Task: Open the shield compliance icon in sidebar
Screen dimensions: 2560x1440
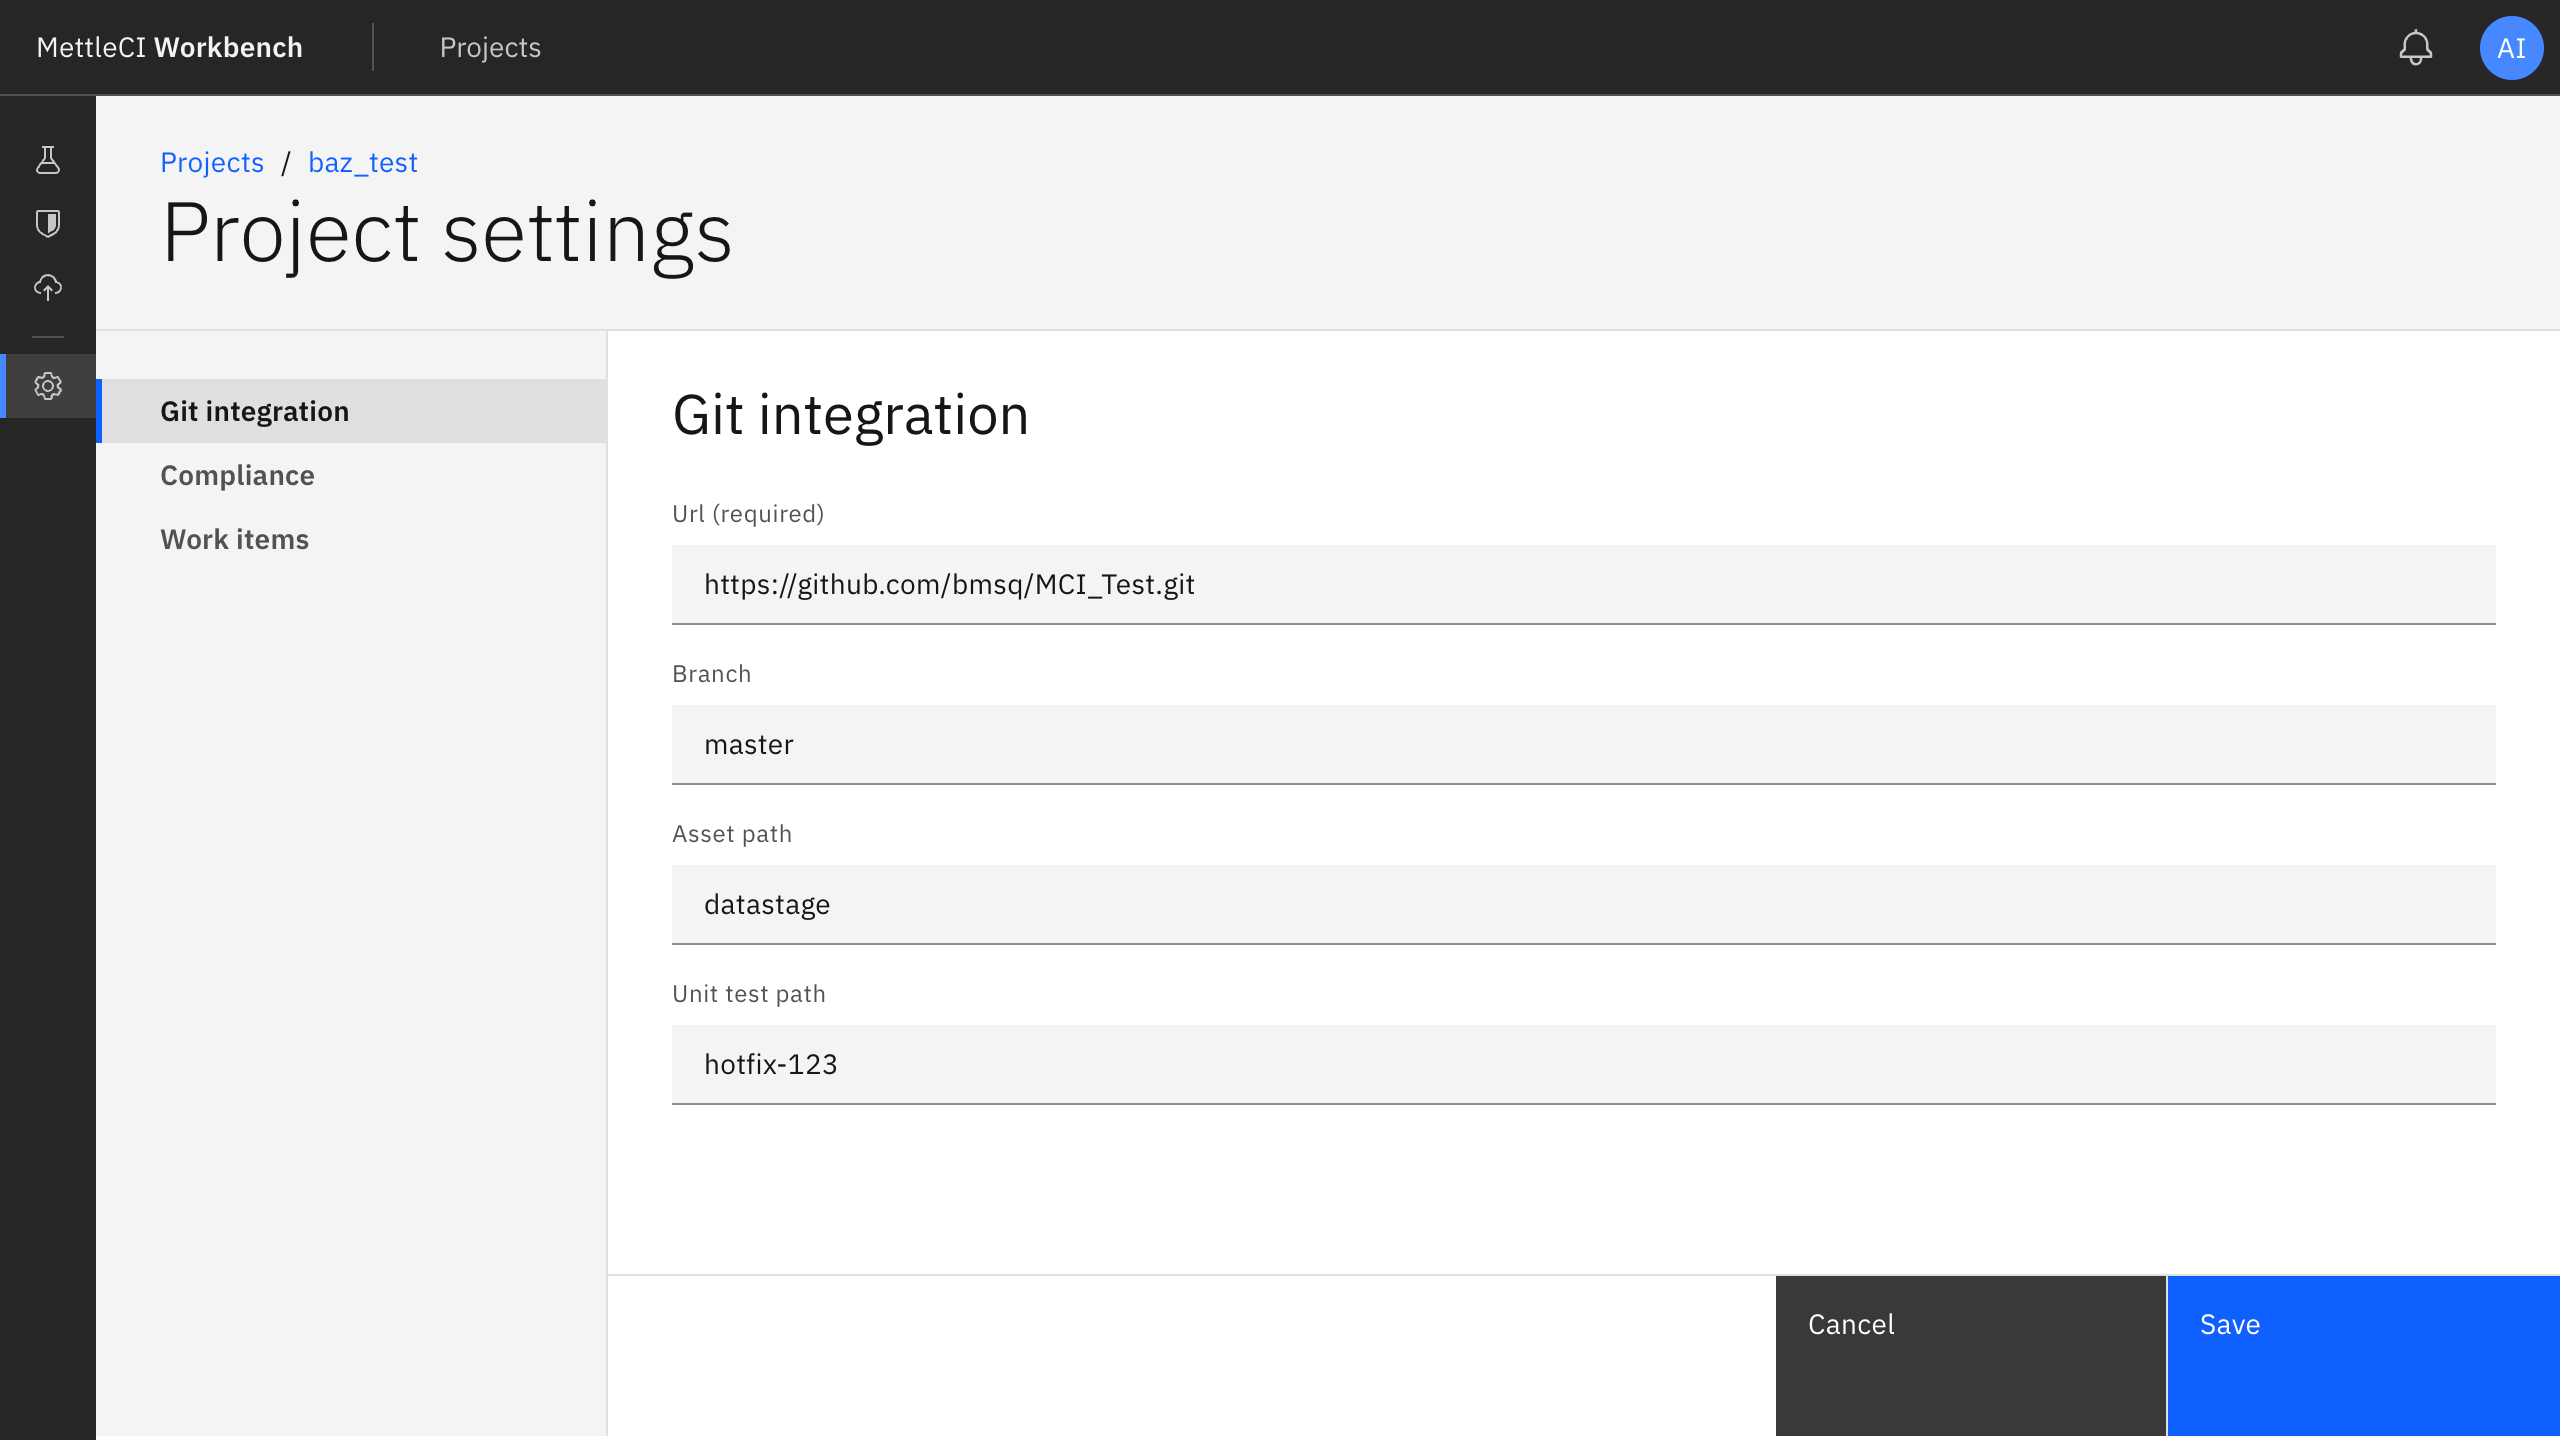Action: [47, 223]
